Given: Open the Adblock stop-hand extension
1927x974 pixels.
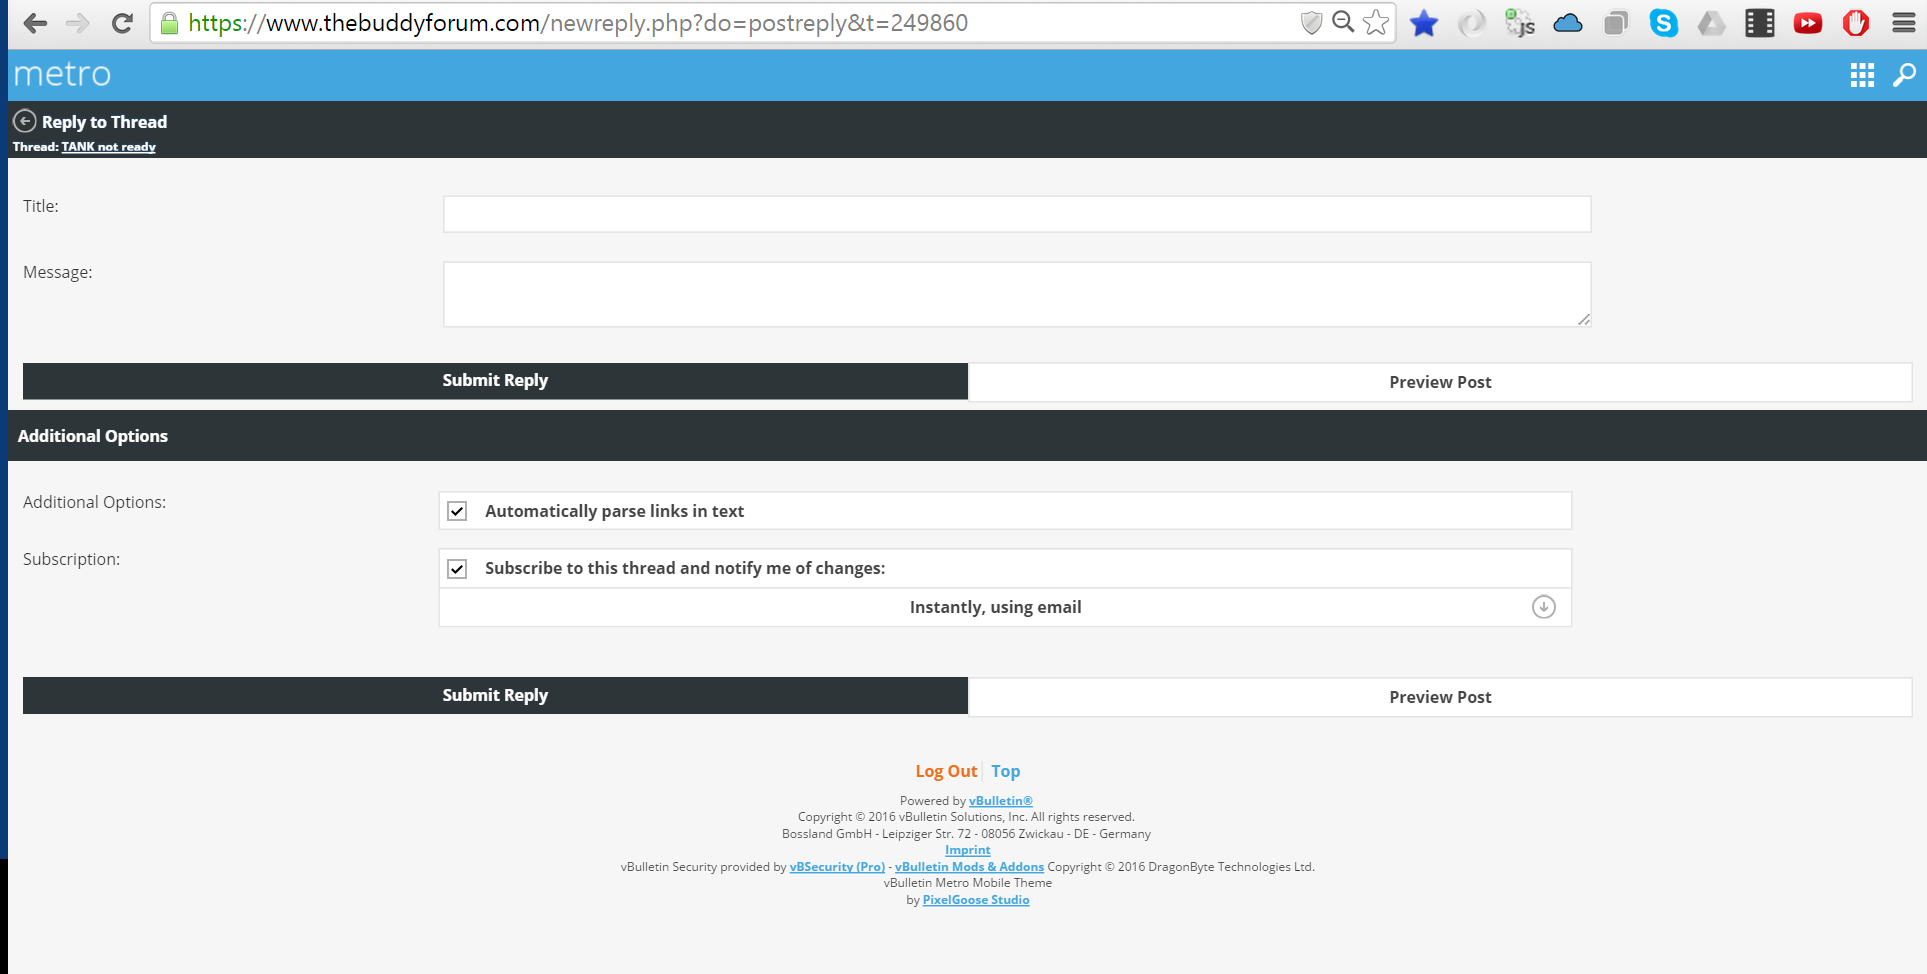Looking at the screenshot, I should tap(1856, 23).
